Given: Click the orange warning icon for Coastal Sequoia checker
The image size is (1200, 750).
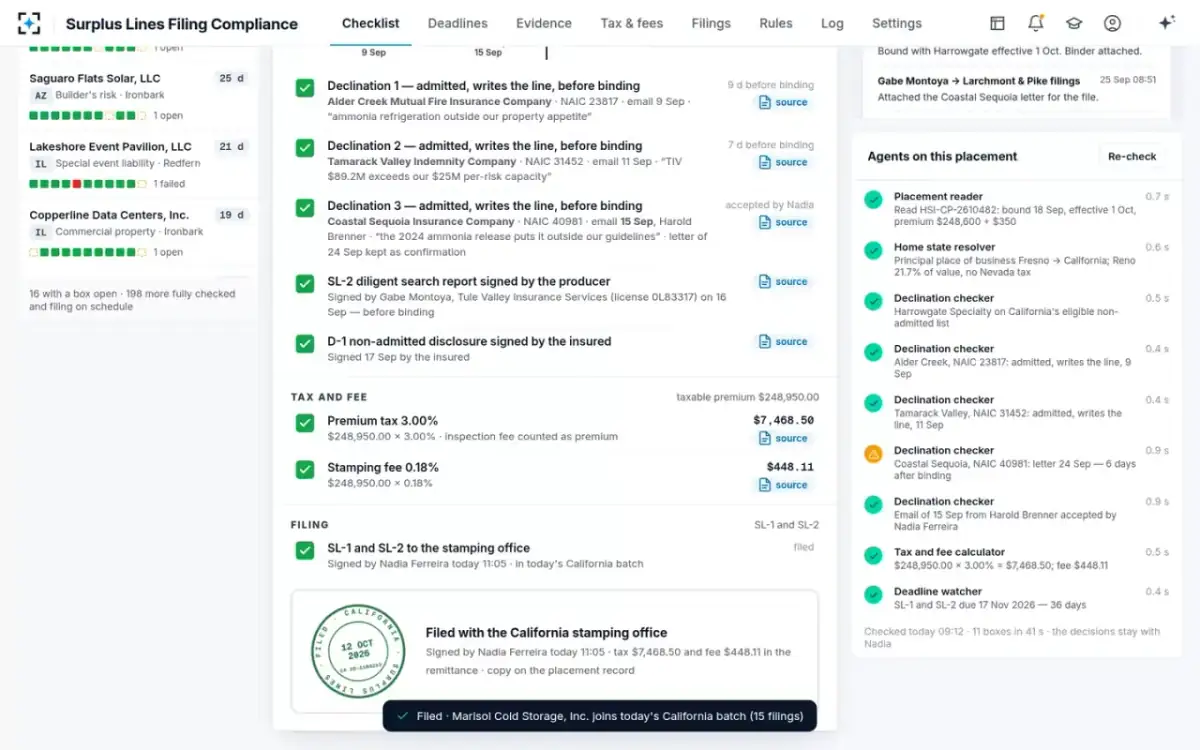Looking at the screenshot, I should click(873, 454).
